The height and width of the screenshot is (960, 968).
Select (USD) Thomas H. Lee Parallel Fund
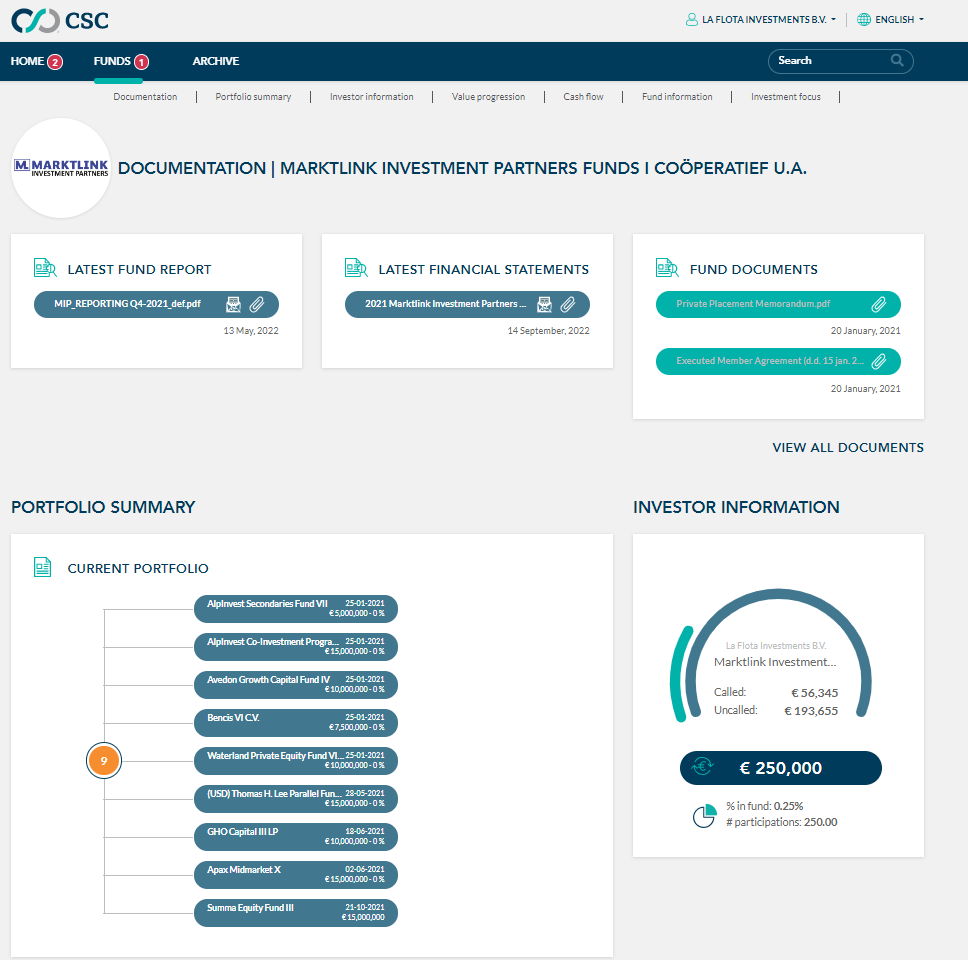pyautogui.click(x=296, y=799)
